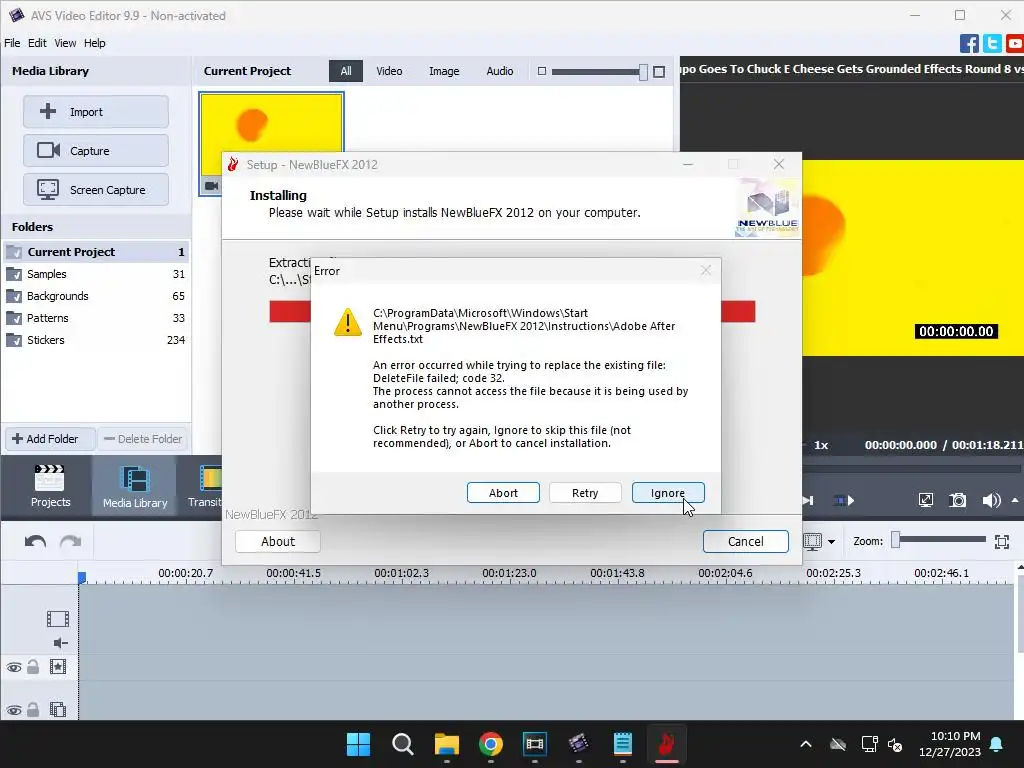
Task: Open the File menu
Action: coord(12,43)
